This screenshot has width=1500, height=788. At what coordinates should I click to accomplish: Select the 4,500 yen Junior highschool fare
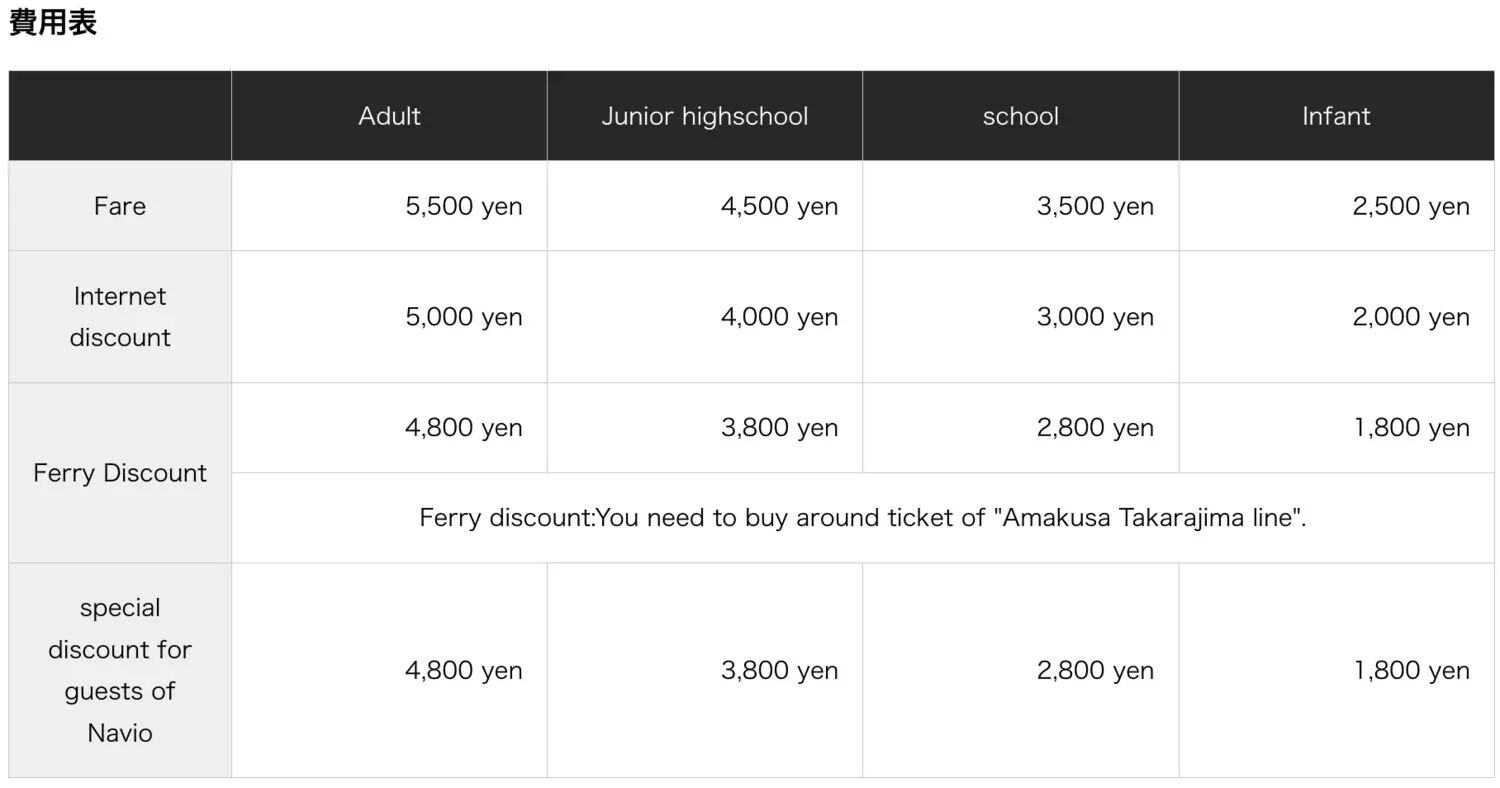click(x=779, y=206)
